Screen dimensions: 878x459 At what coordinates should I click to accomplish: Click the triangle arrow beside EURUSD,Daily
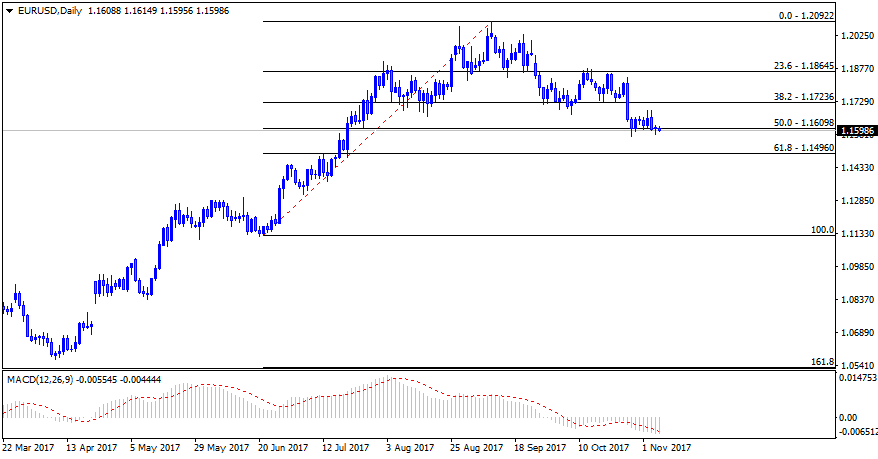click(8, 10)
